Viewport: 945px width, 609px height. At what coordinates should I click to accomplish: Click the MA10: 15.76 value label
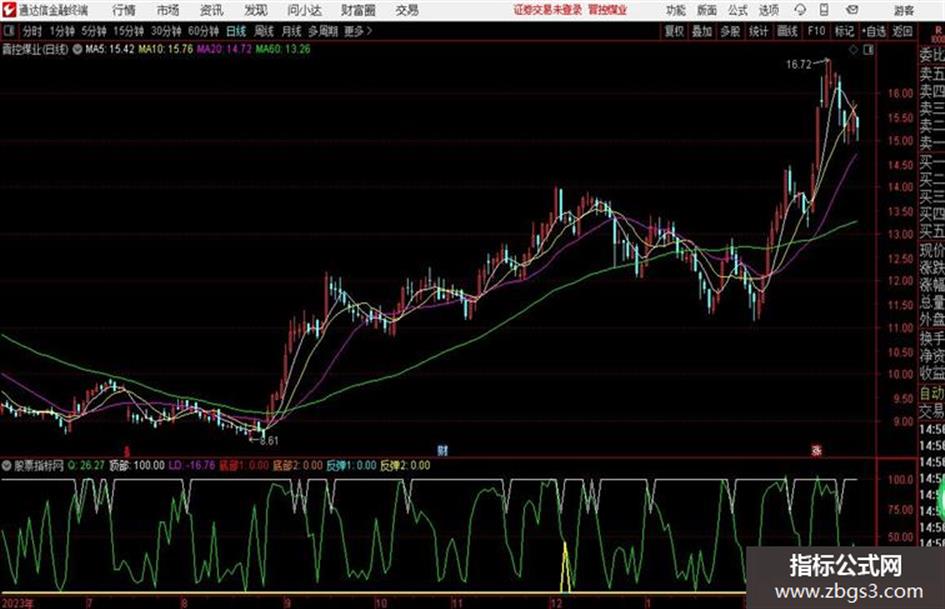(x=166, y=49)
